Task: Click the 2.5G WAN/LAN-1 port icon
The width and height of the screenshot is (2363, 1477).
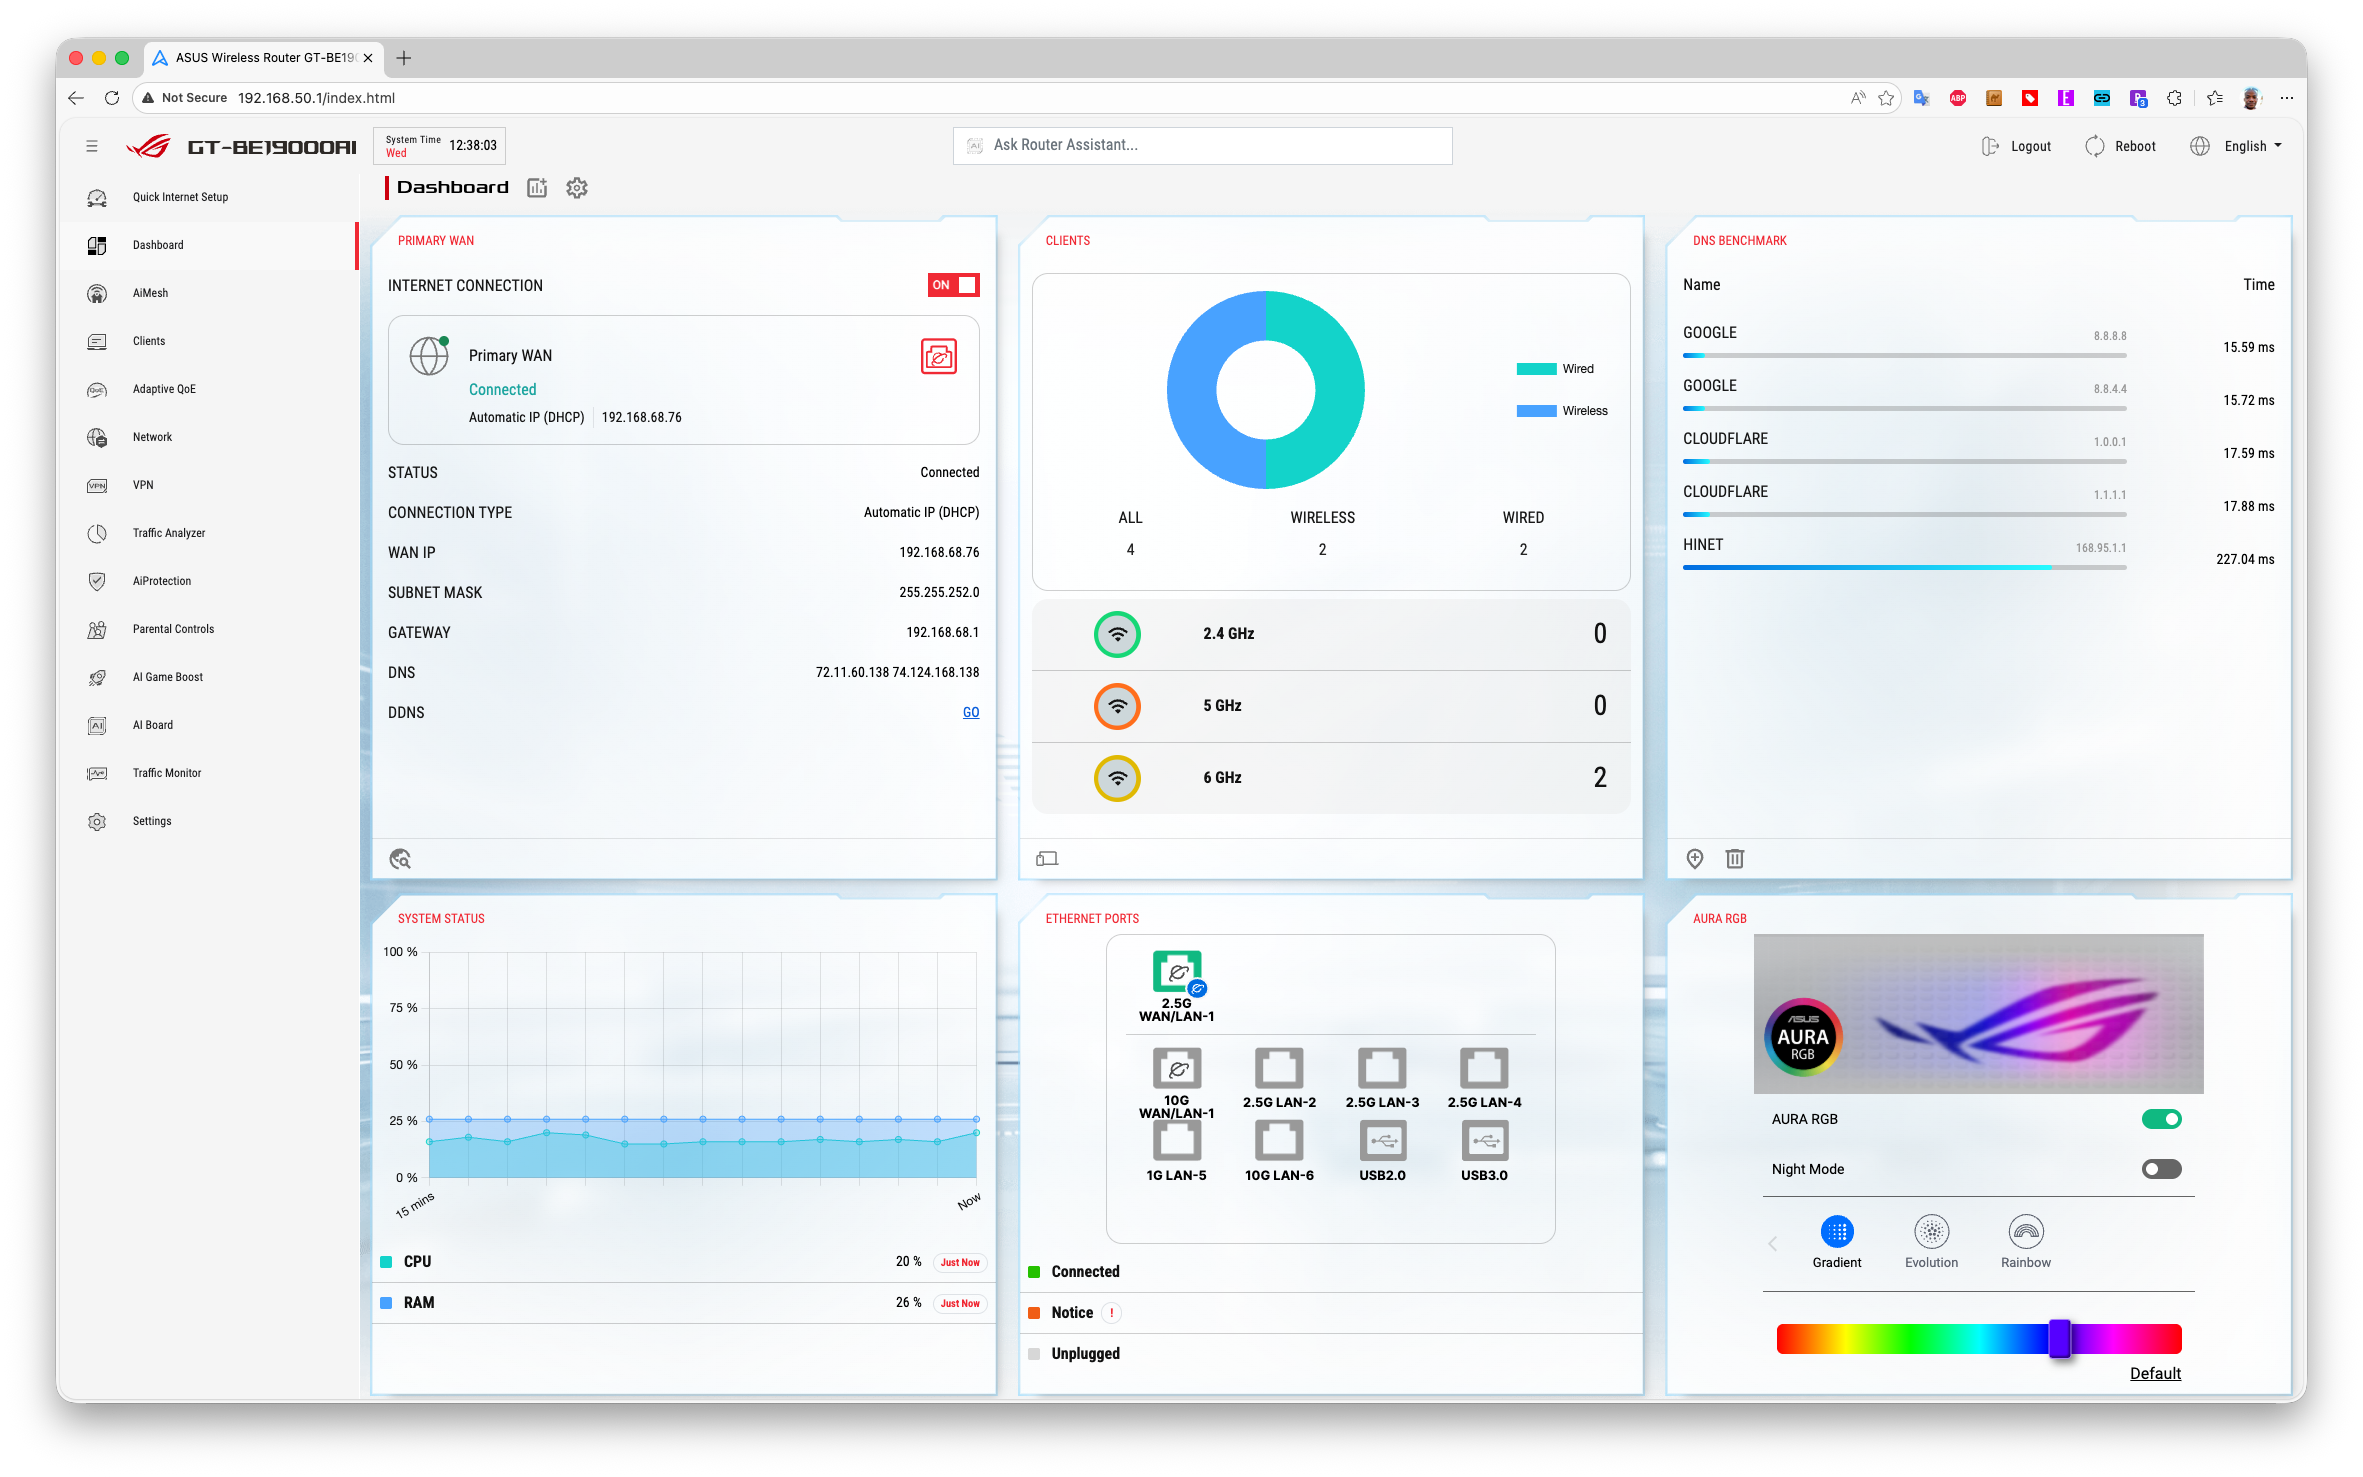Action: click(x=1176, y=973)
